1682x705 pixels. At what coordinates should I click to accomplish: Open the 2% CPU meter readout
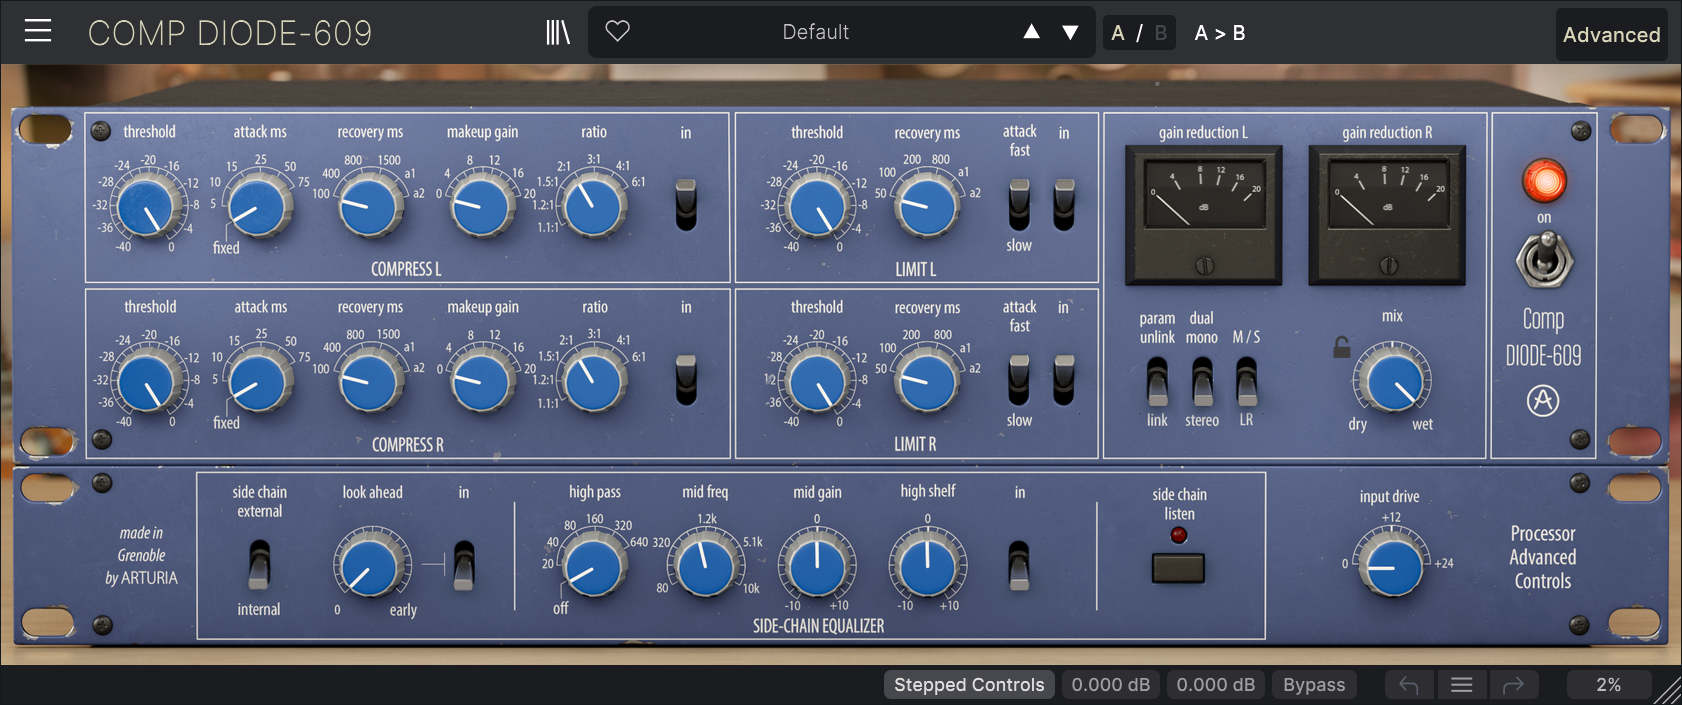point(1608,685)
